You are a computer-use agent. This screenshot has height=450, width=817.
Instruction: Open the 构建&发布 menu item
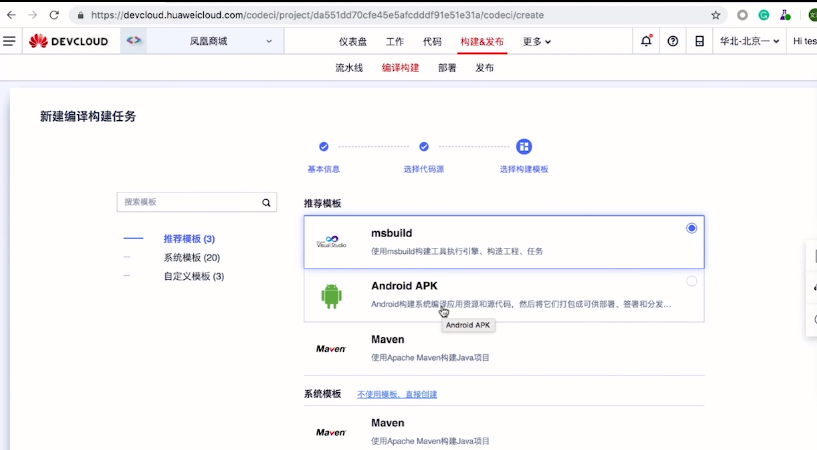[x=482, y=42]
